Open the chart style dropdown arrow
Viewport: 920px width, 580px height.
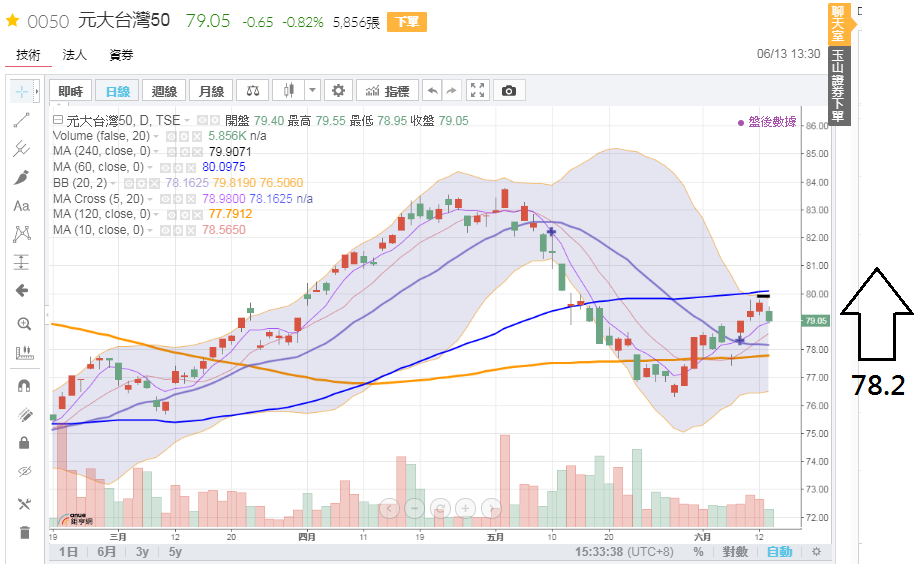pos(312,91)
